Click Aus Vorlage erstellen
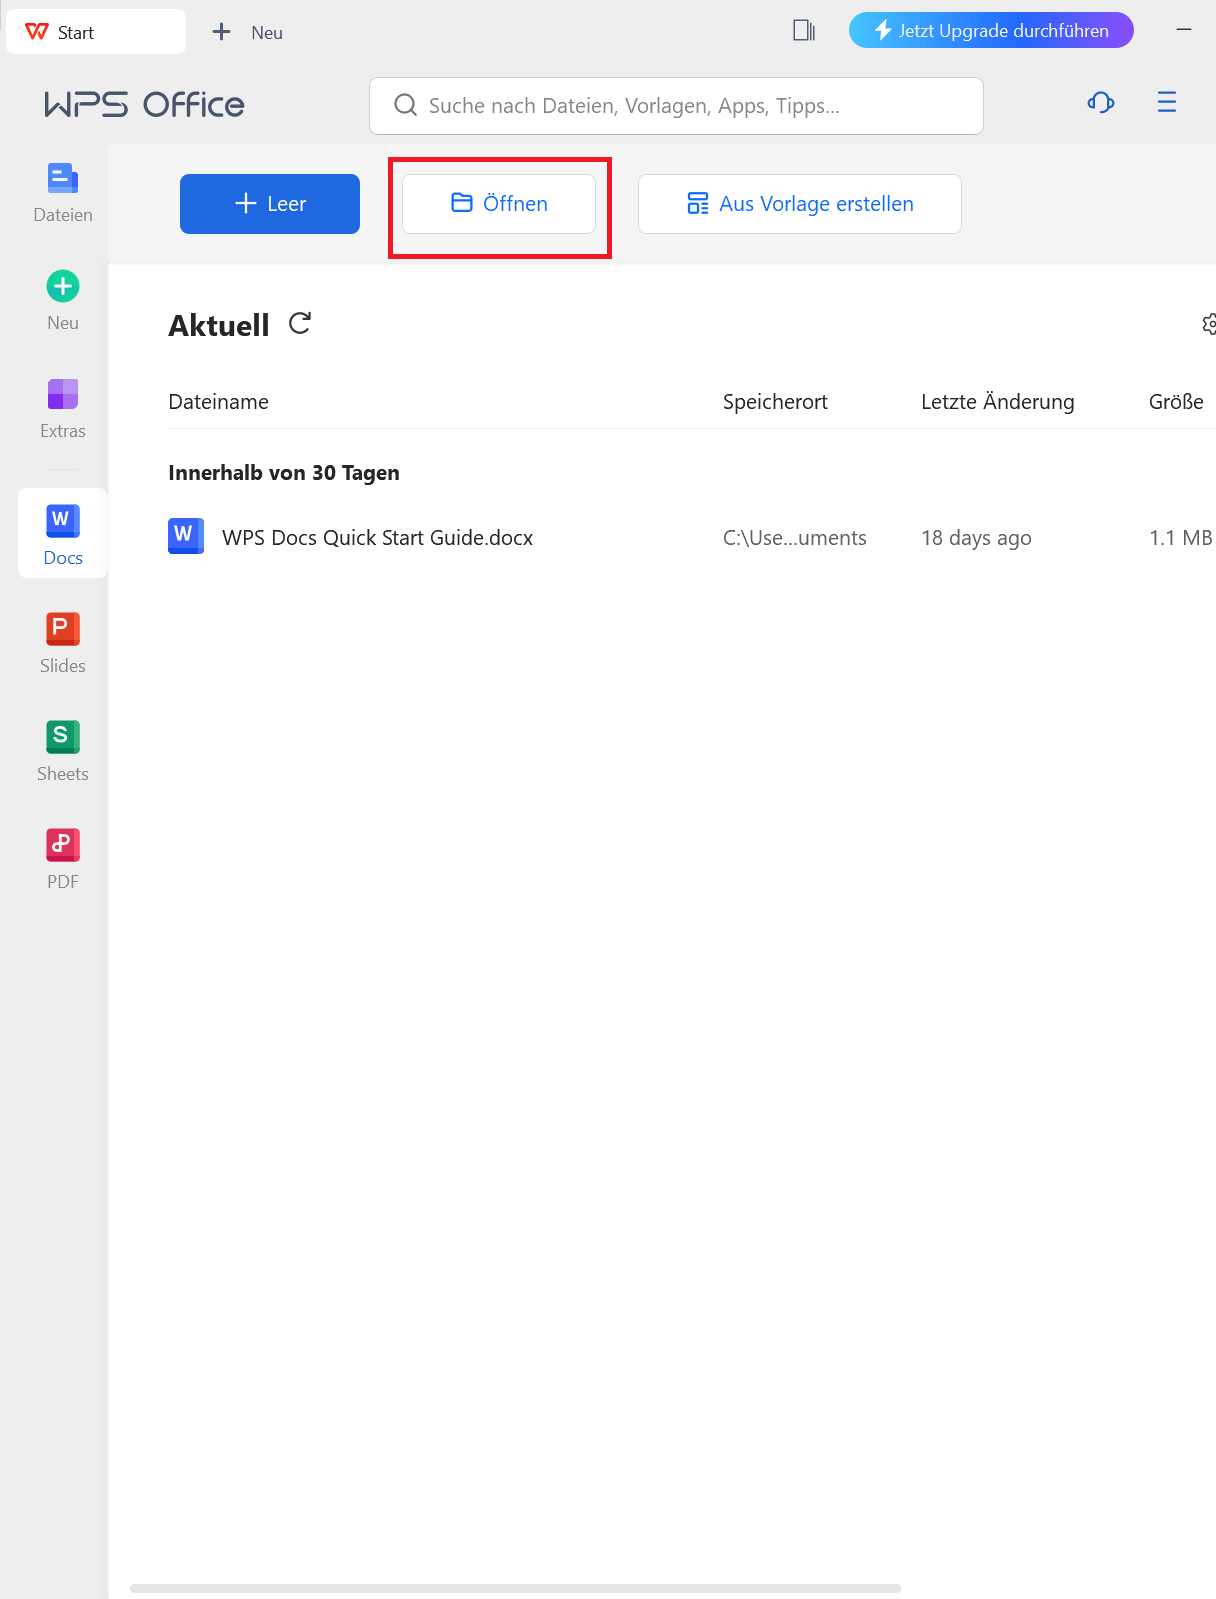1216x1599 pixels. (x=800, y=204)
